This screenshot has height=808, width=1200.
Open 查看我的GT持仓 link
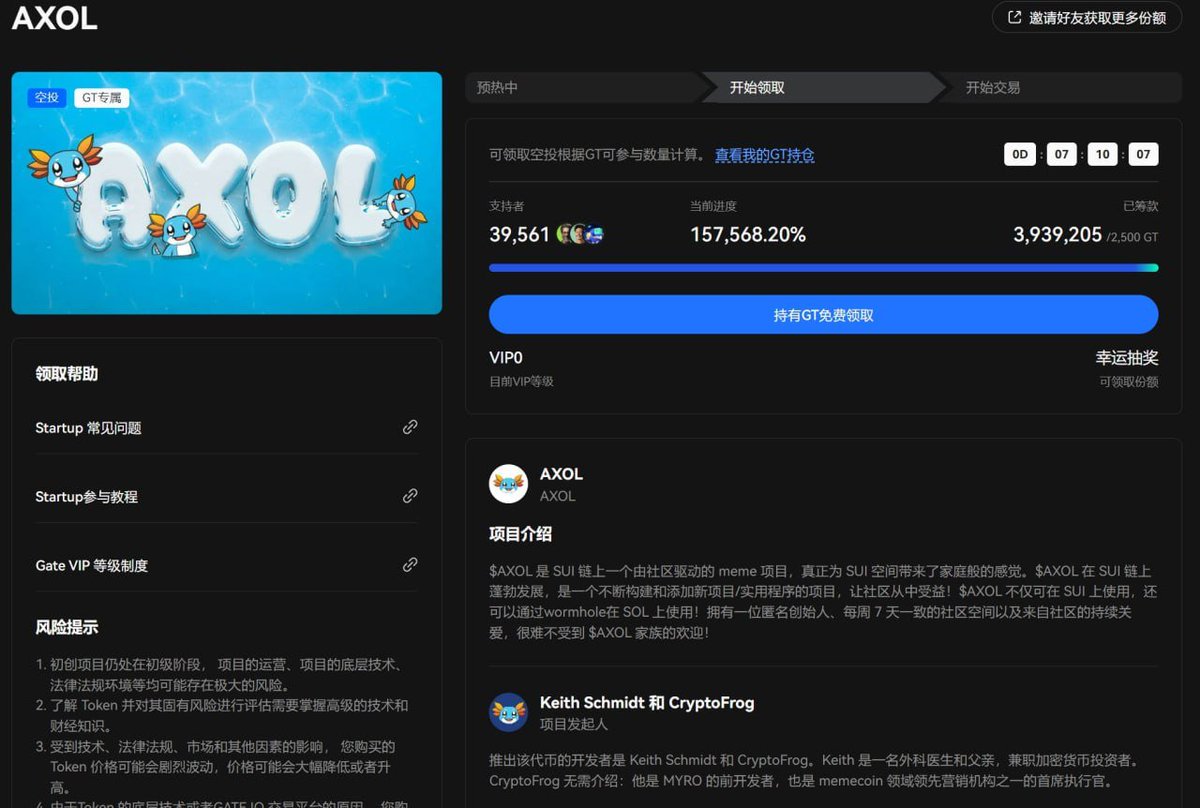coord(764,155)
